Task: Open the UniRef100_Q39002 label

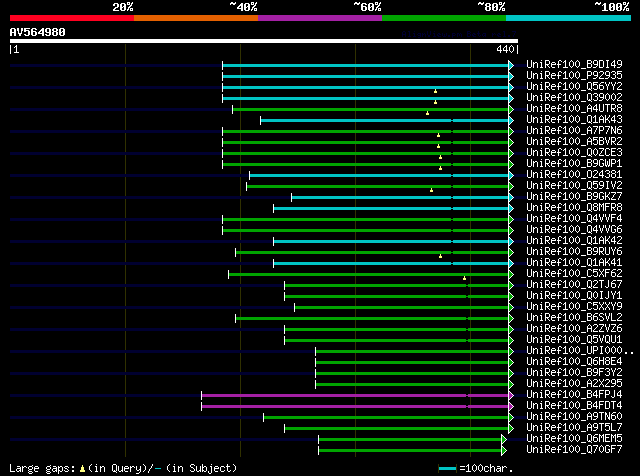Action: point(574,98)
